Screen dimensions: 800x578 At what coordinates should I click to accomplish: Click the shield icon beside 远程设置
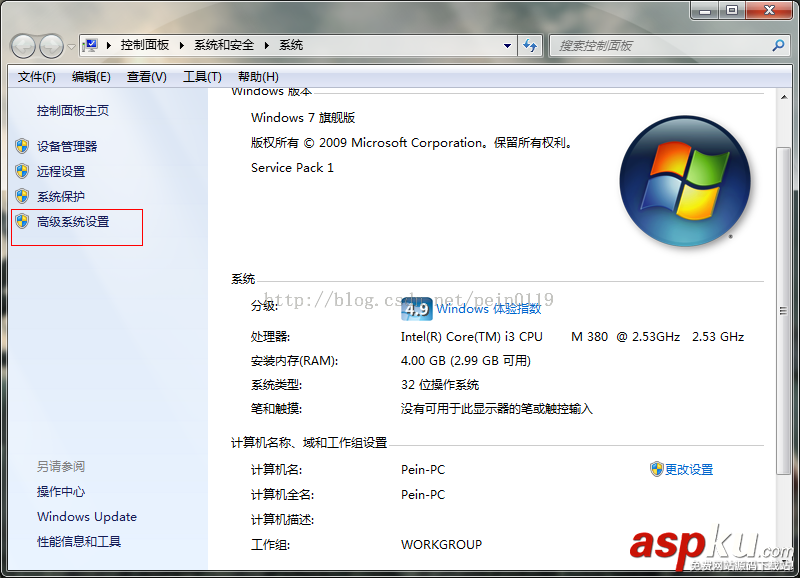coord(22,171)
